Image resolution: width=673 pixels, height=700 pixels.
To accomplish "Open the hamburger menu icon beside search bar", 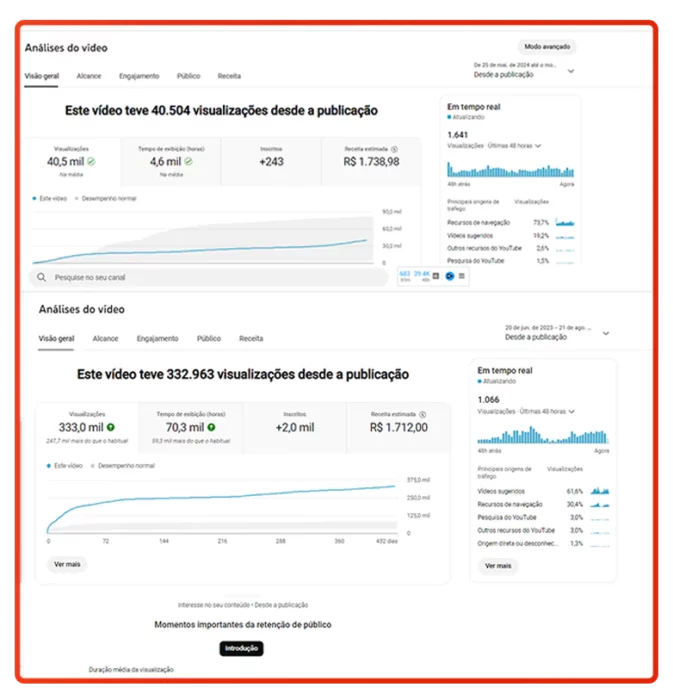I will 462,275.
